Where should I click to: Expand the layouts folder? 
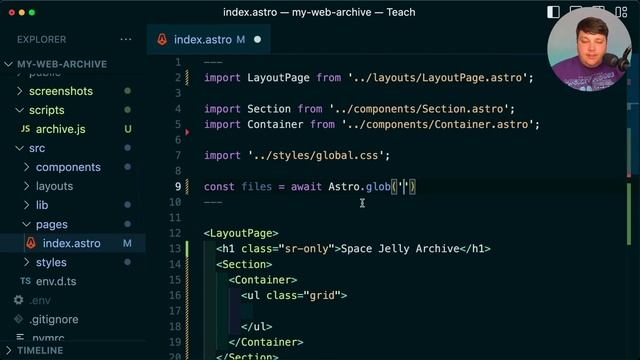click(54, 186)
